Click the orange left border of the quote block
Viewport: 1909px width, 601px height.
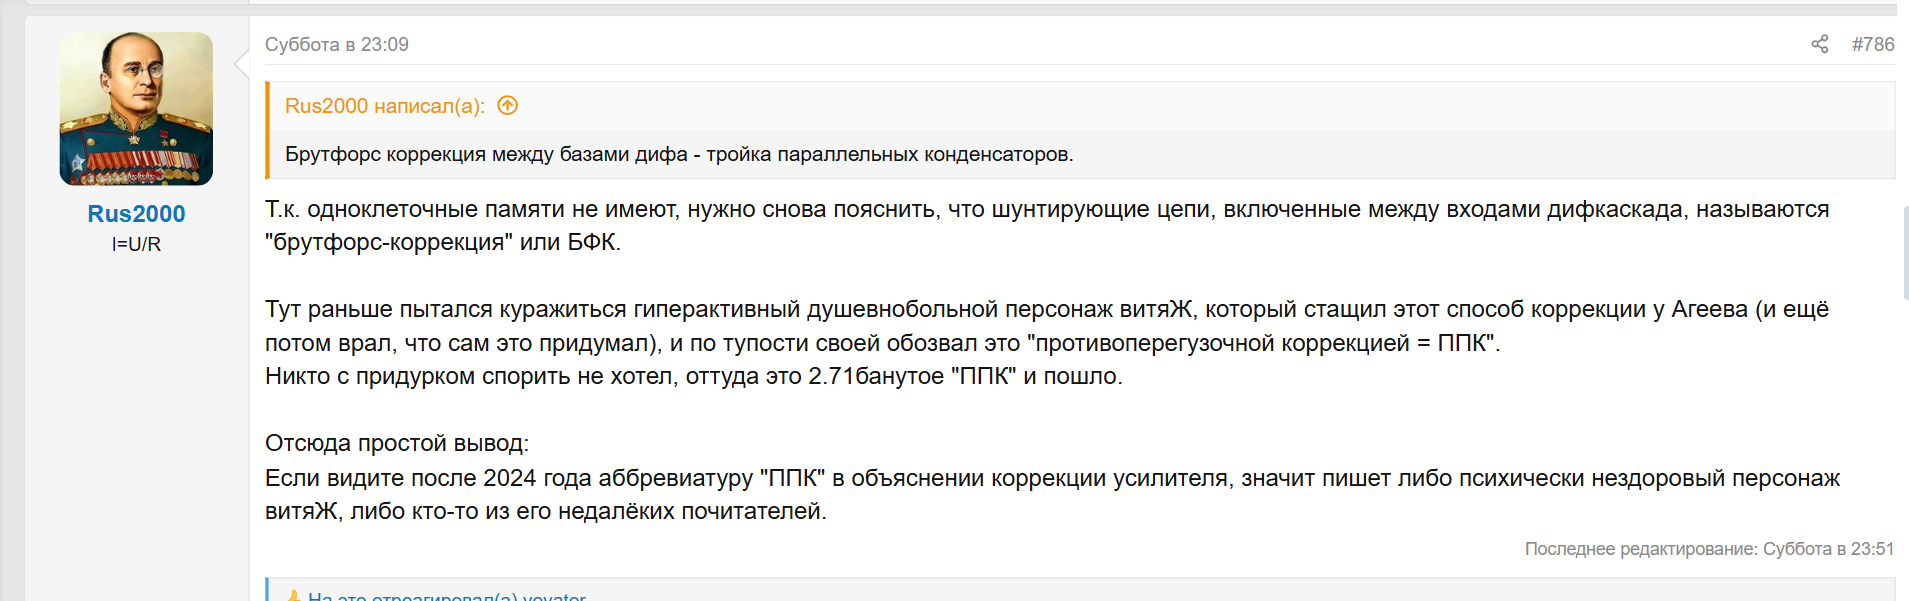268,130
